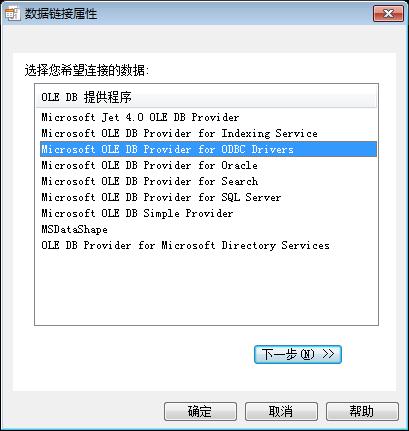The image size is (409, 431).
Task: Select OLE DB Provider for ODBC Drivers
Action: pyautogui.click(x=208, y=149)
